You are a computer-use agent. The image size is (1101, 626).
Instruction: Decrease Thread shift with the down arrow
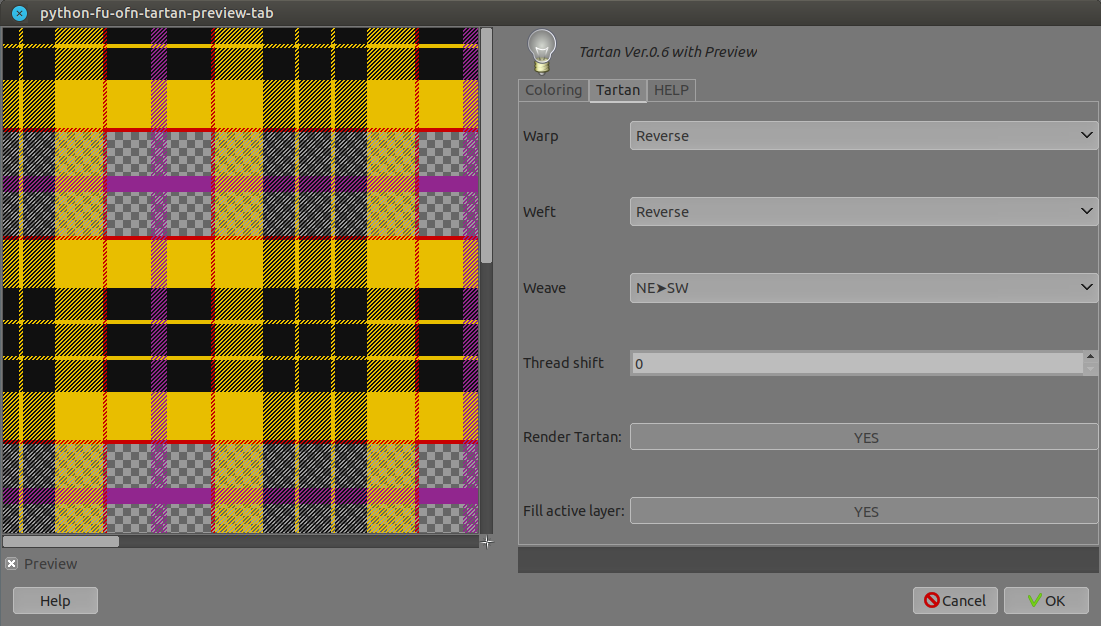pyautogui.click(x=1090, y=369)
